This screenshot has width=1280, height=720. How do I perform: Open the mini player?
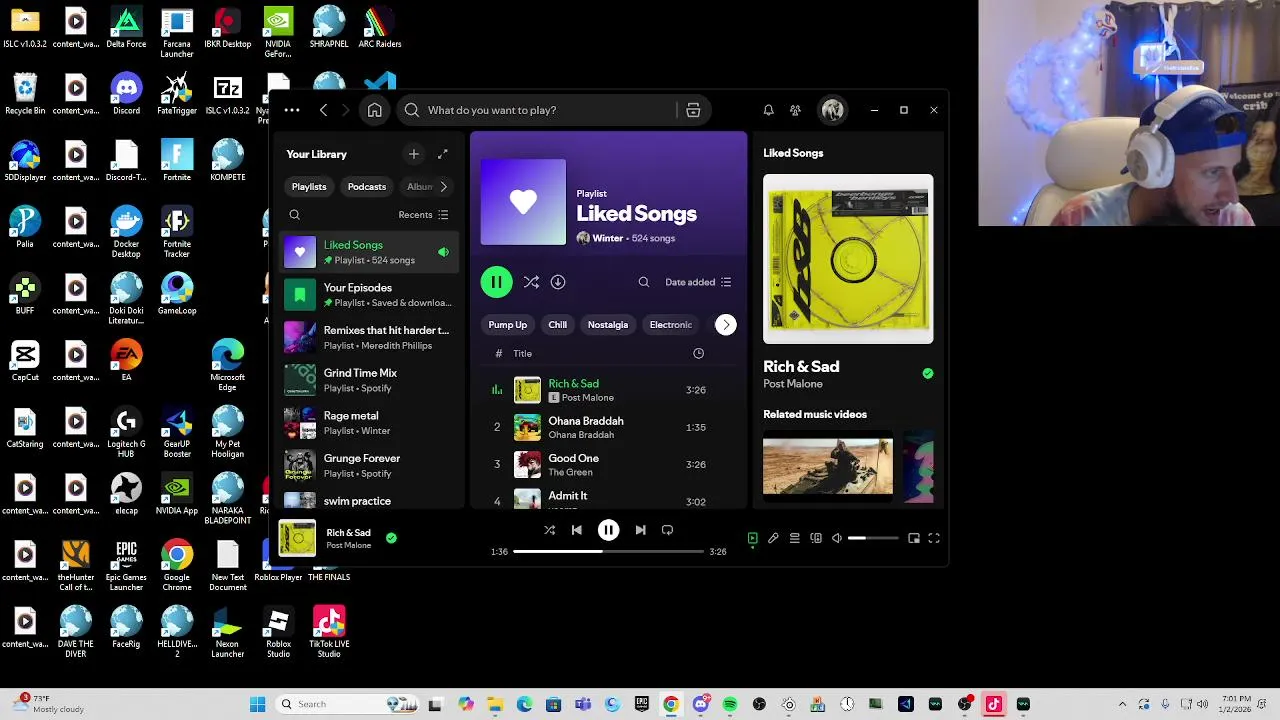click(913, 538)
